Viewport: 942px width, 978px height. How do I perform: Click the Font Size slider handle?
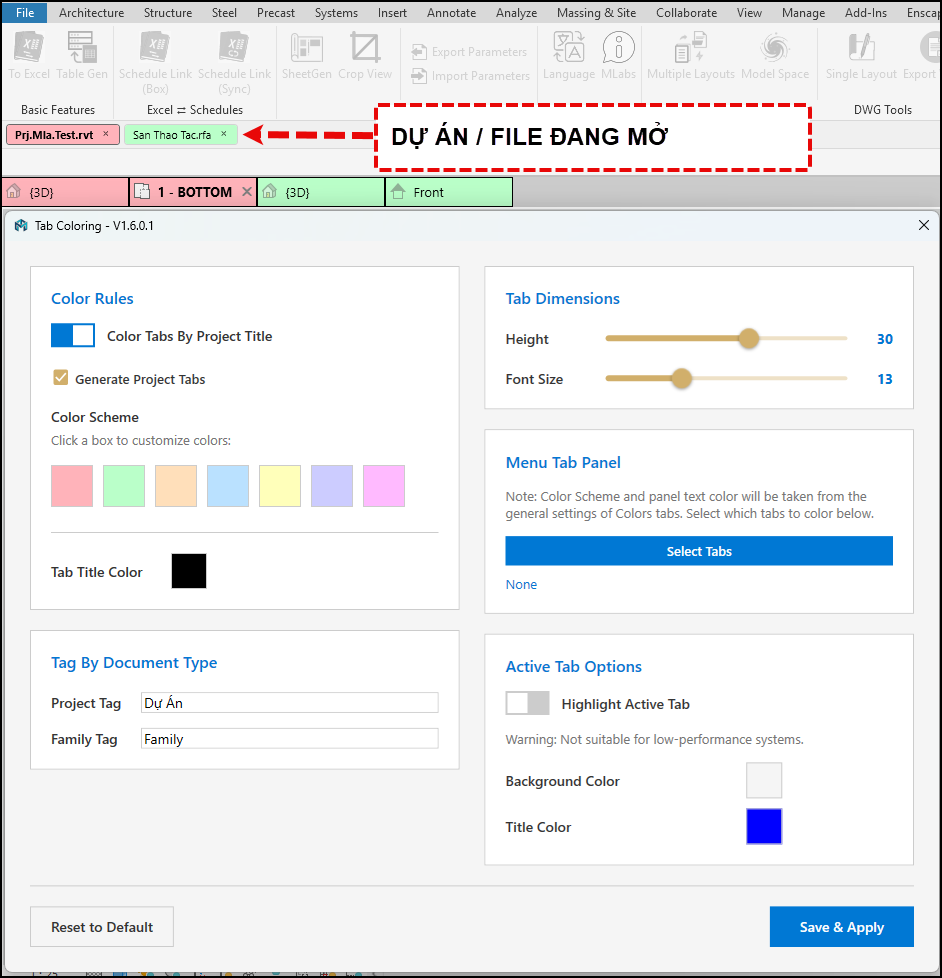(682, 379)
